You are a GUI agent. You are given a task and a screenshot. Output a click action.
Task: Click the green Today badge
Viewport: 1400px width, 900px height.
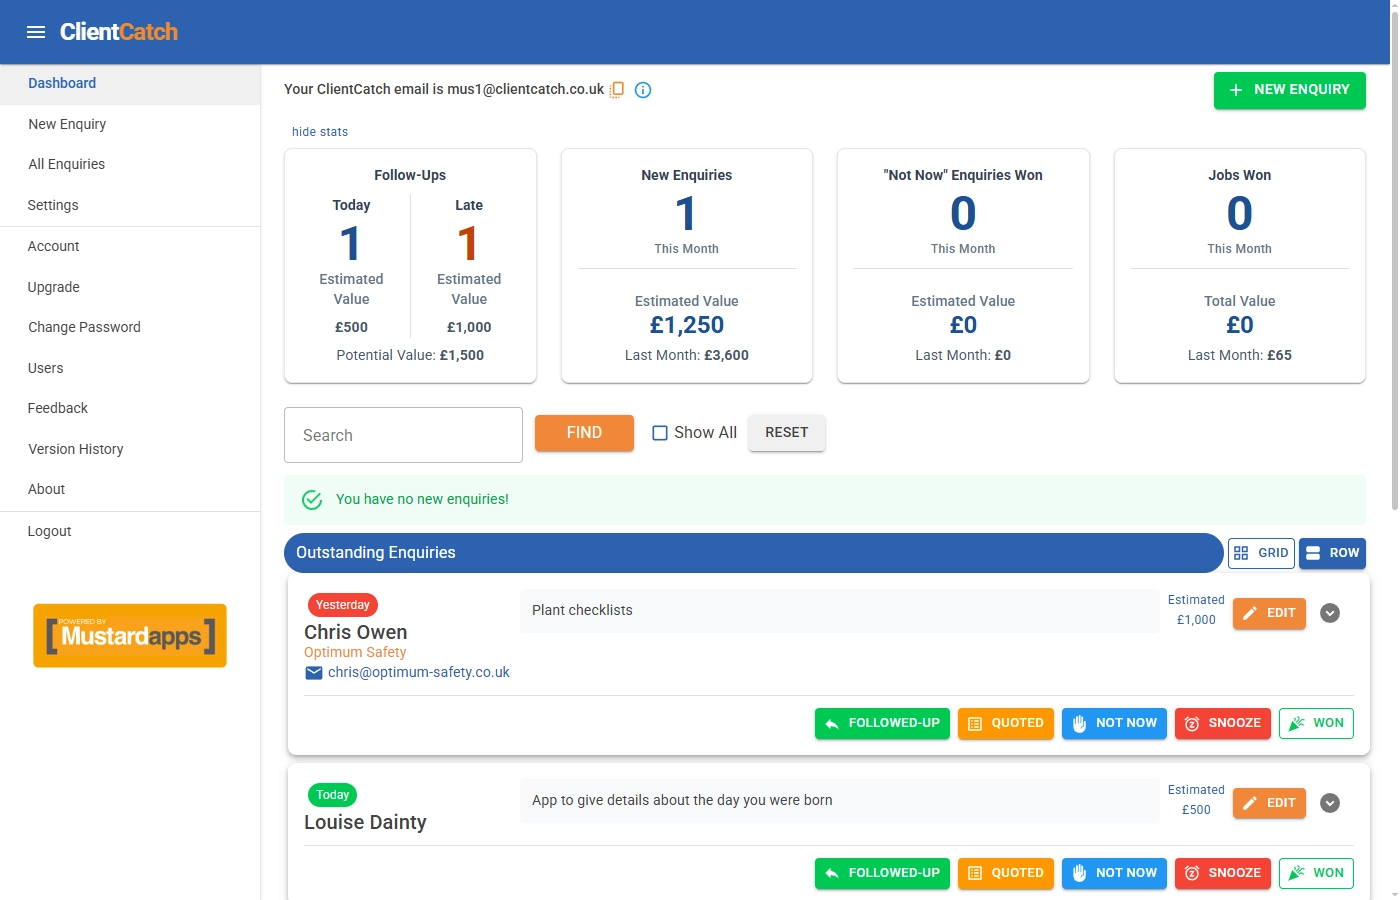(333, 795)
